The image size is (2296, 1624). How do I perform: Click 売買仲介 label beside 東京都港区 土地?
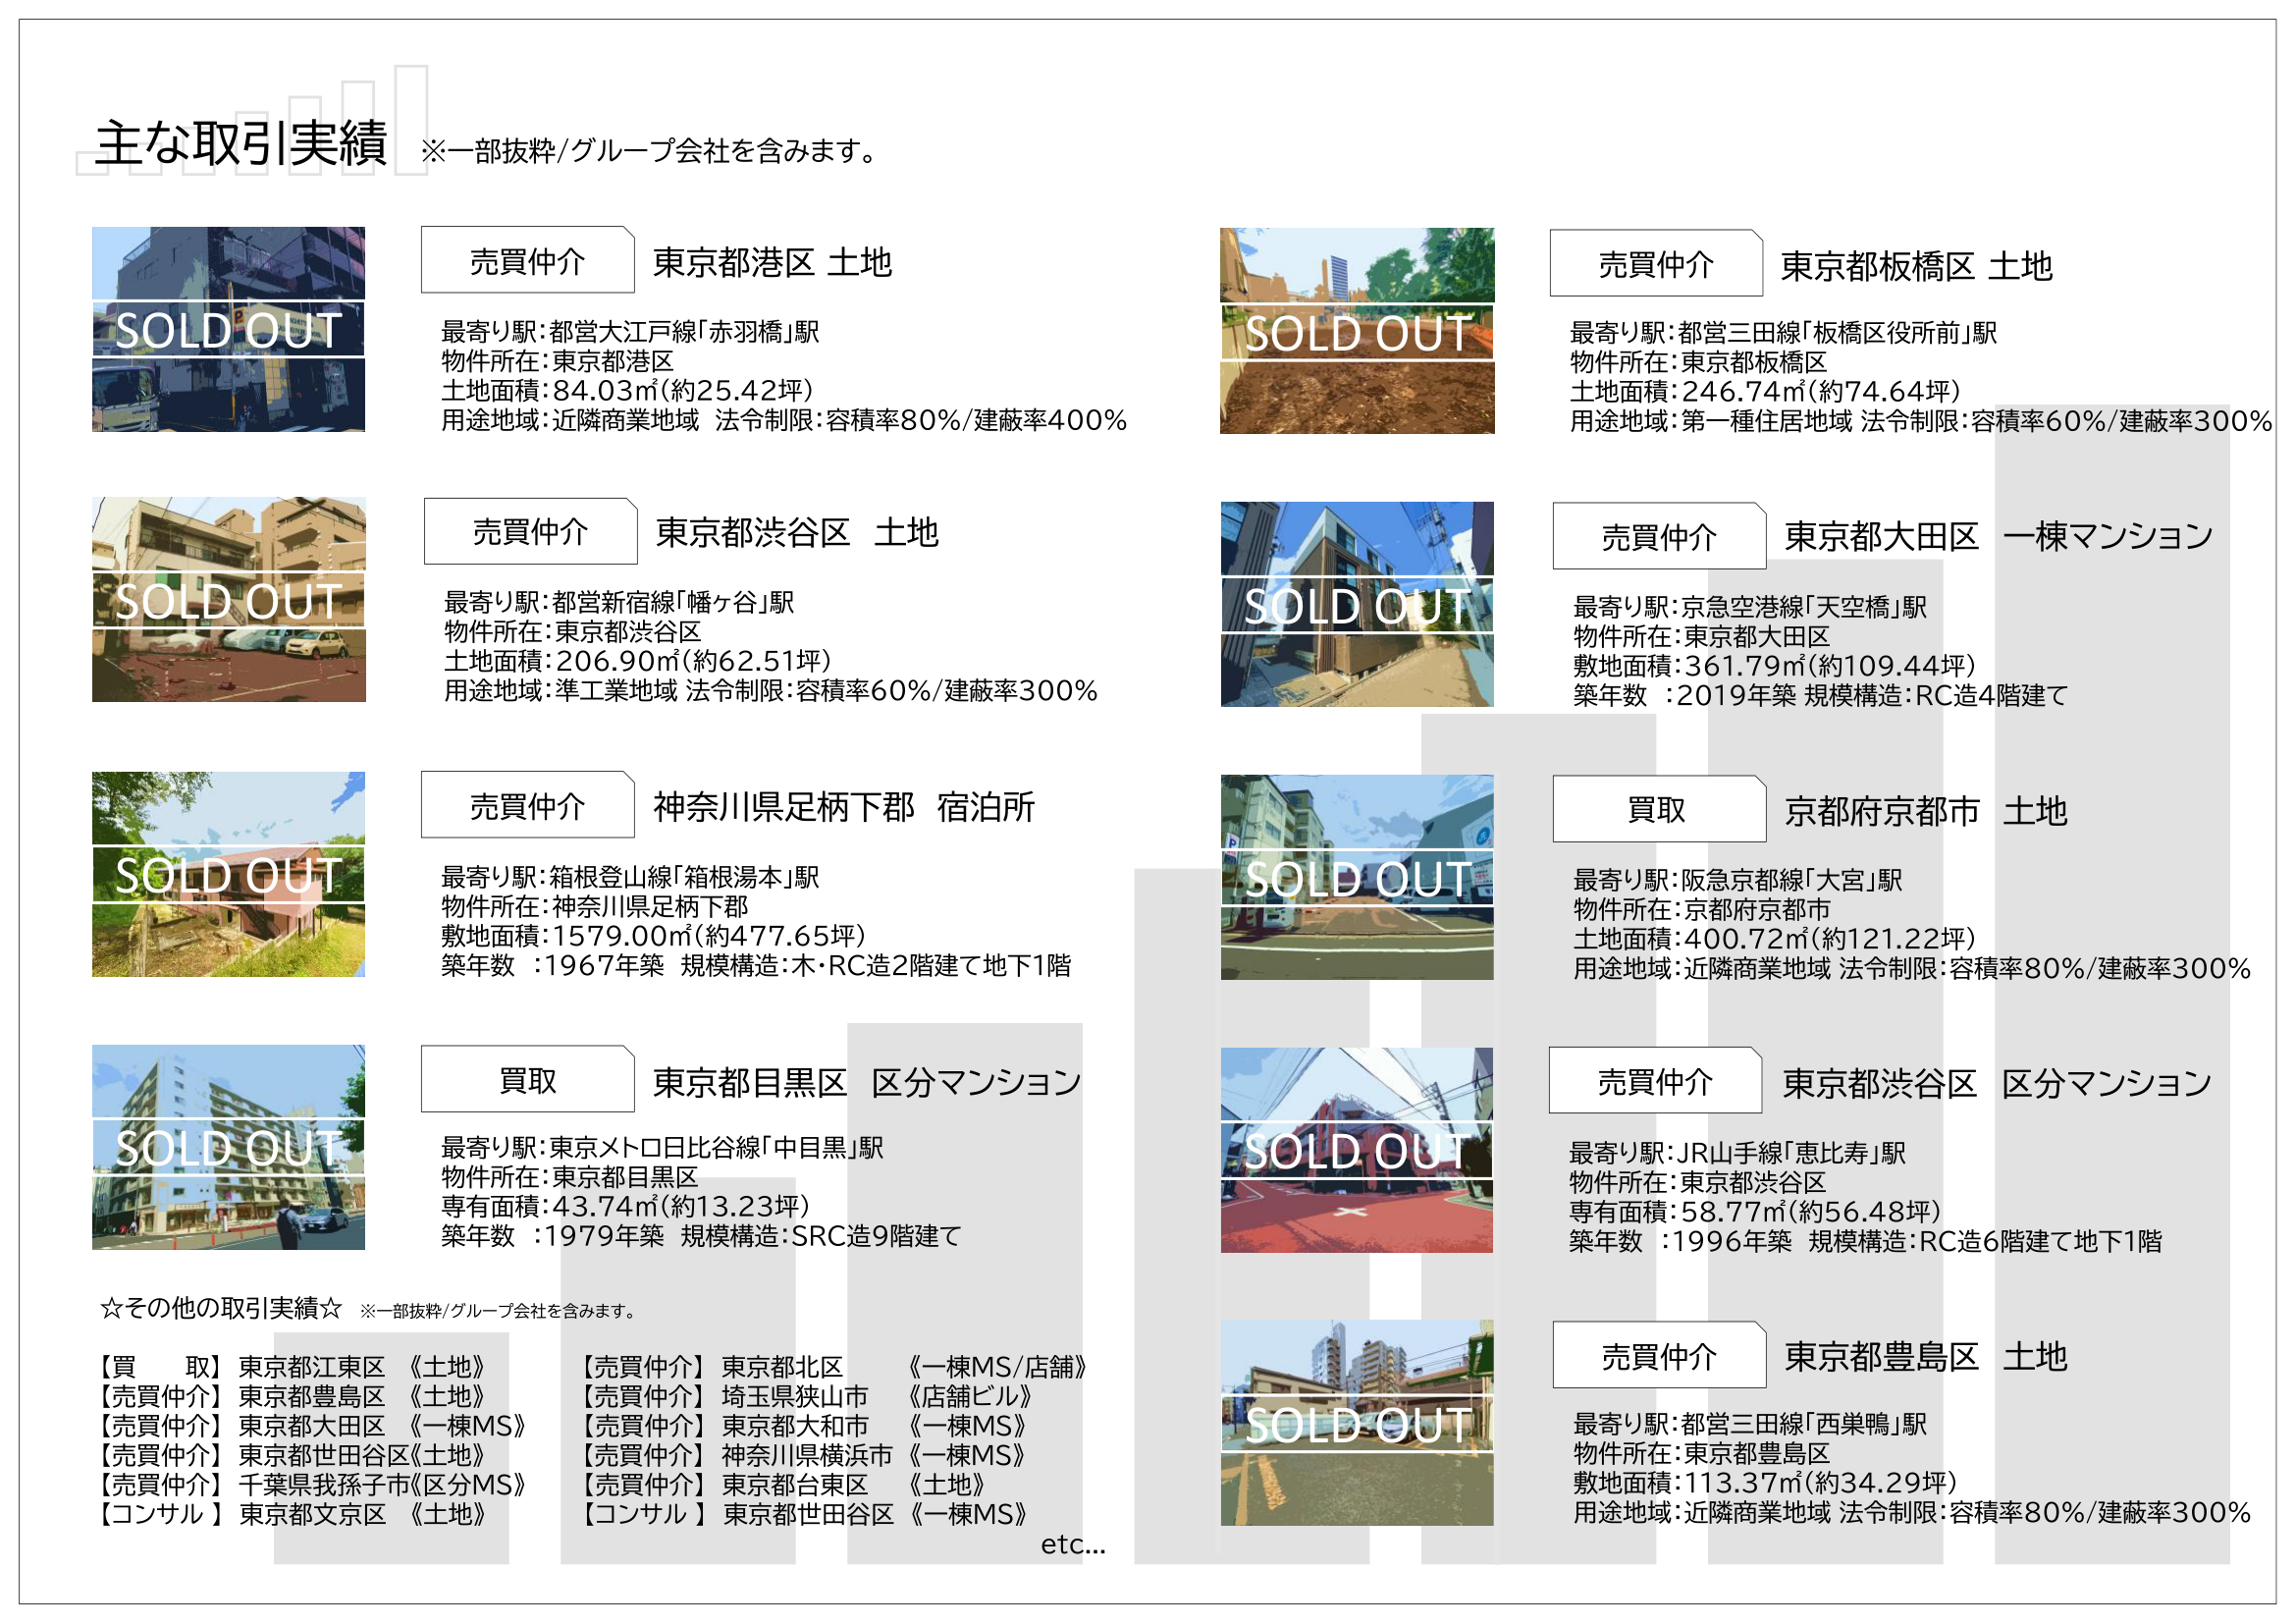(x=527, y=260)
